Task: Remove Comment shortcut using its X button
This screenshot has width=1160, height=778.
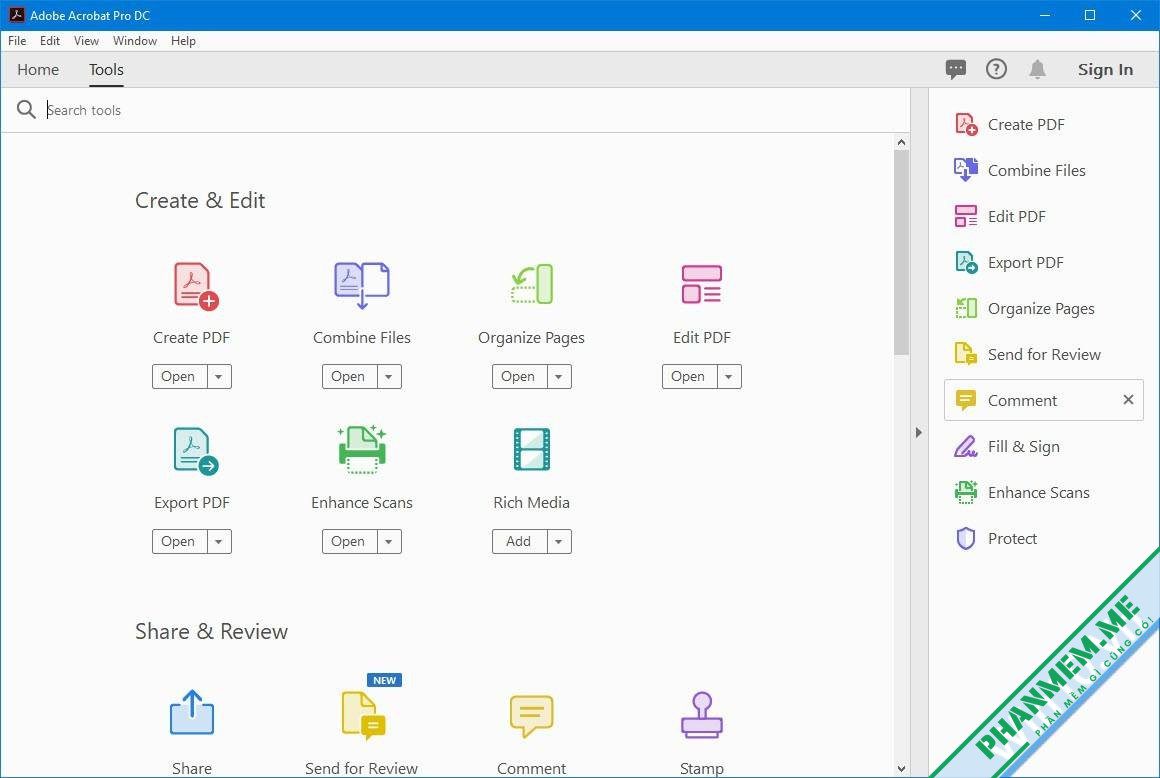Action: [x=1128, y=399]
